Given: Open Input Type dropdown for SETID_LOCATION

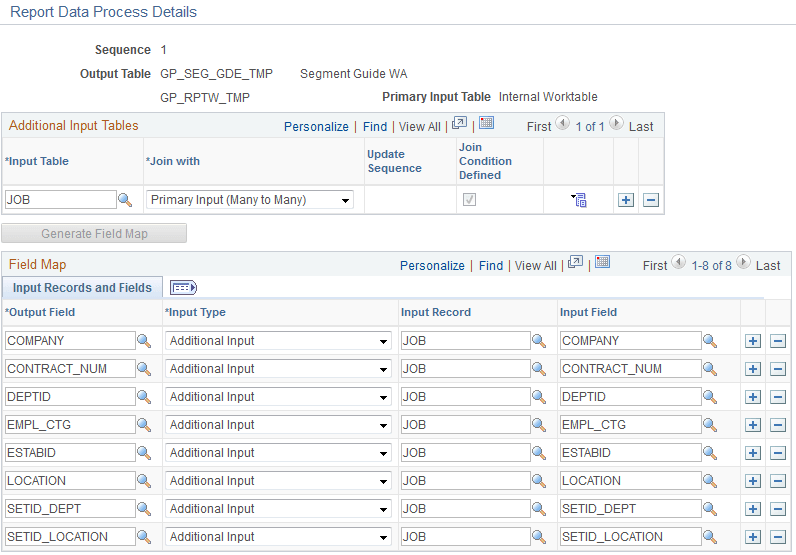Looking at the screenshot, I should pyautogui.click(x=278, y=537).
